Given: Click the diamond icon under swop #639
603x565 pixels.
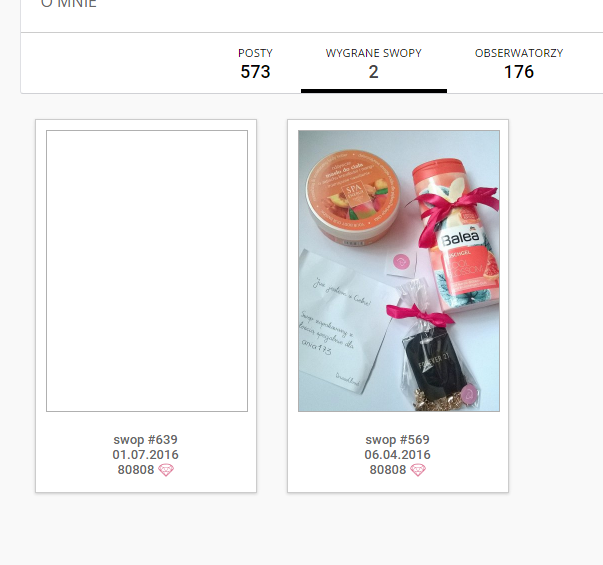Looking at the screenshot, I should coord(166,470).
